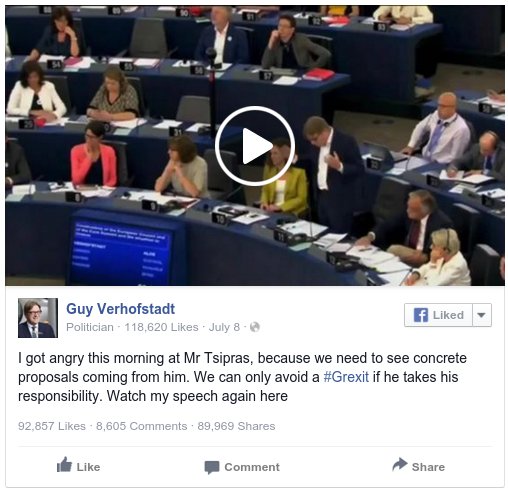
Task: Click the globe public visibility icon
Action: click(255, 327)
